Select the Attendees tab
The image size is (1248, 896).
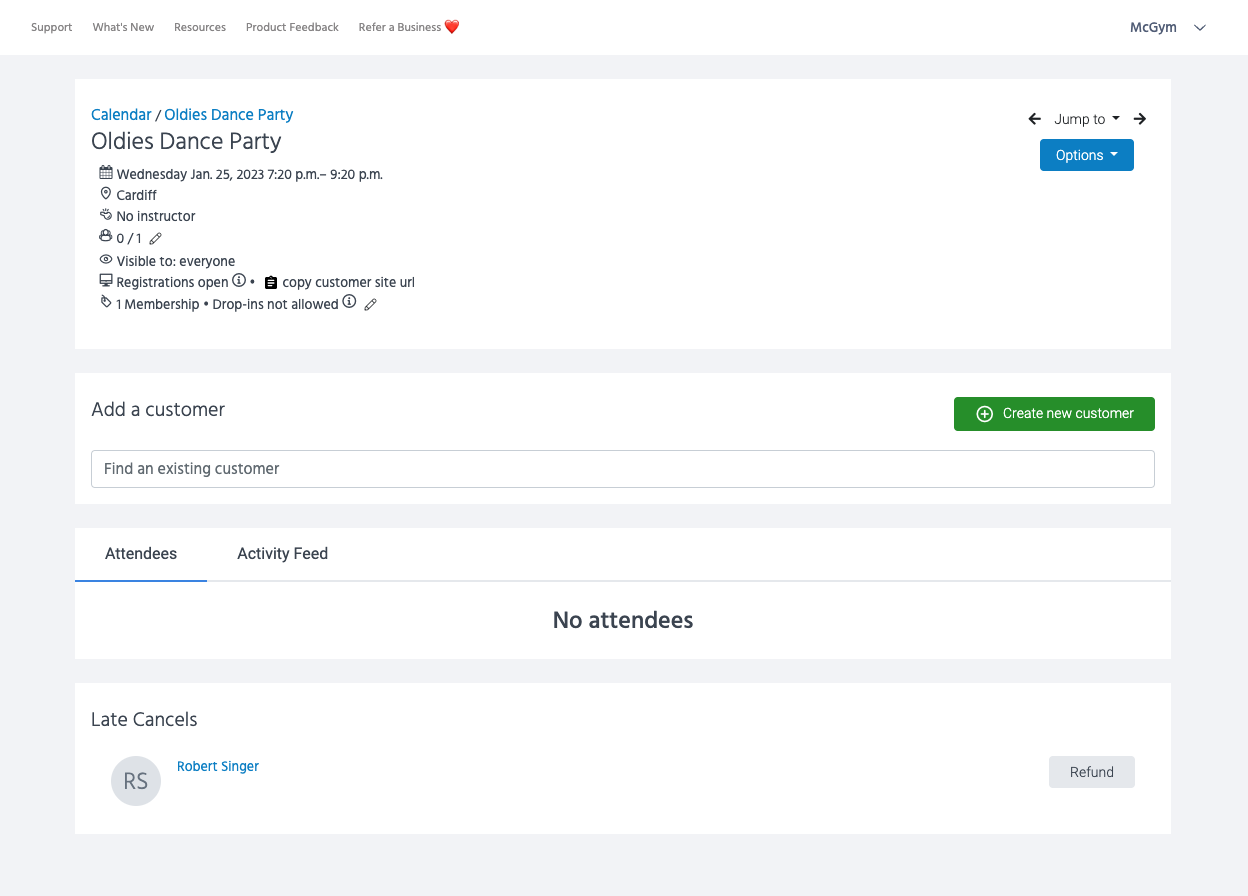141,553
